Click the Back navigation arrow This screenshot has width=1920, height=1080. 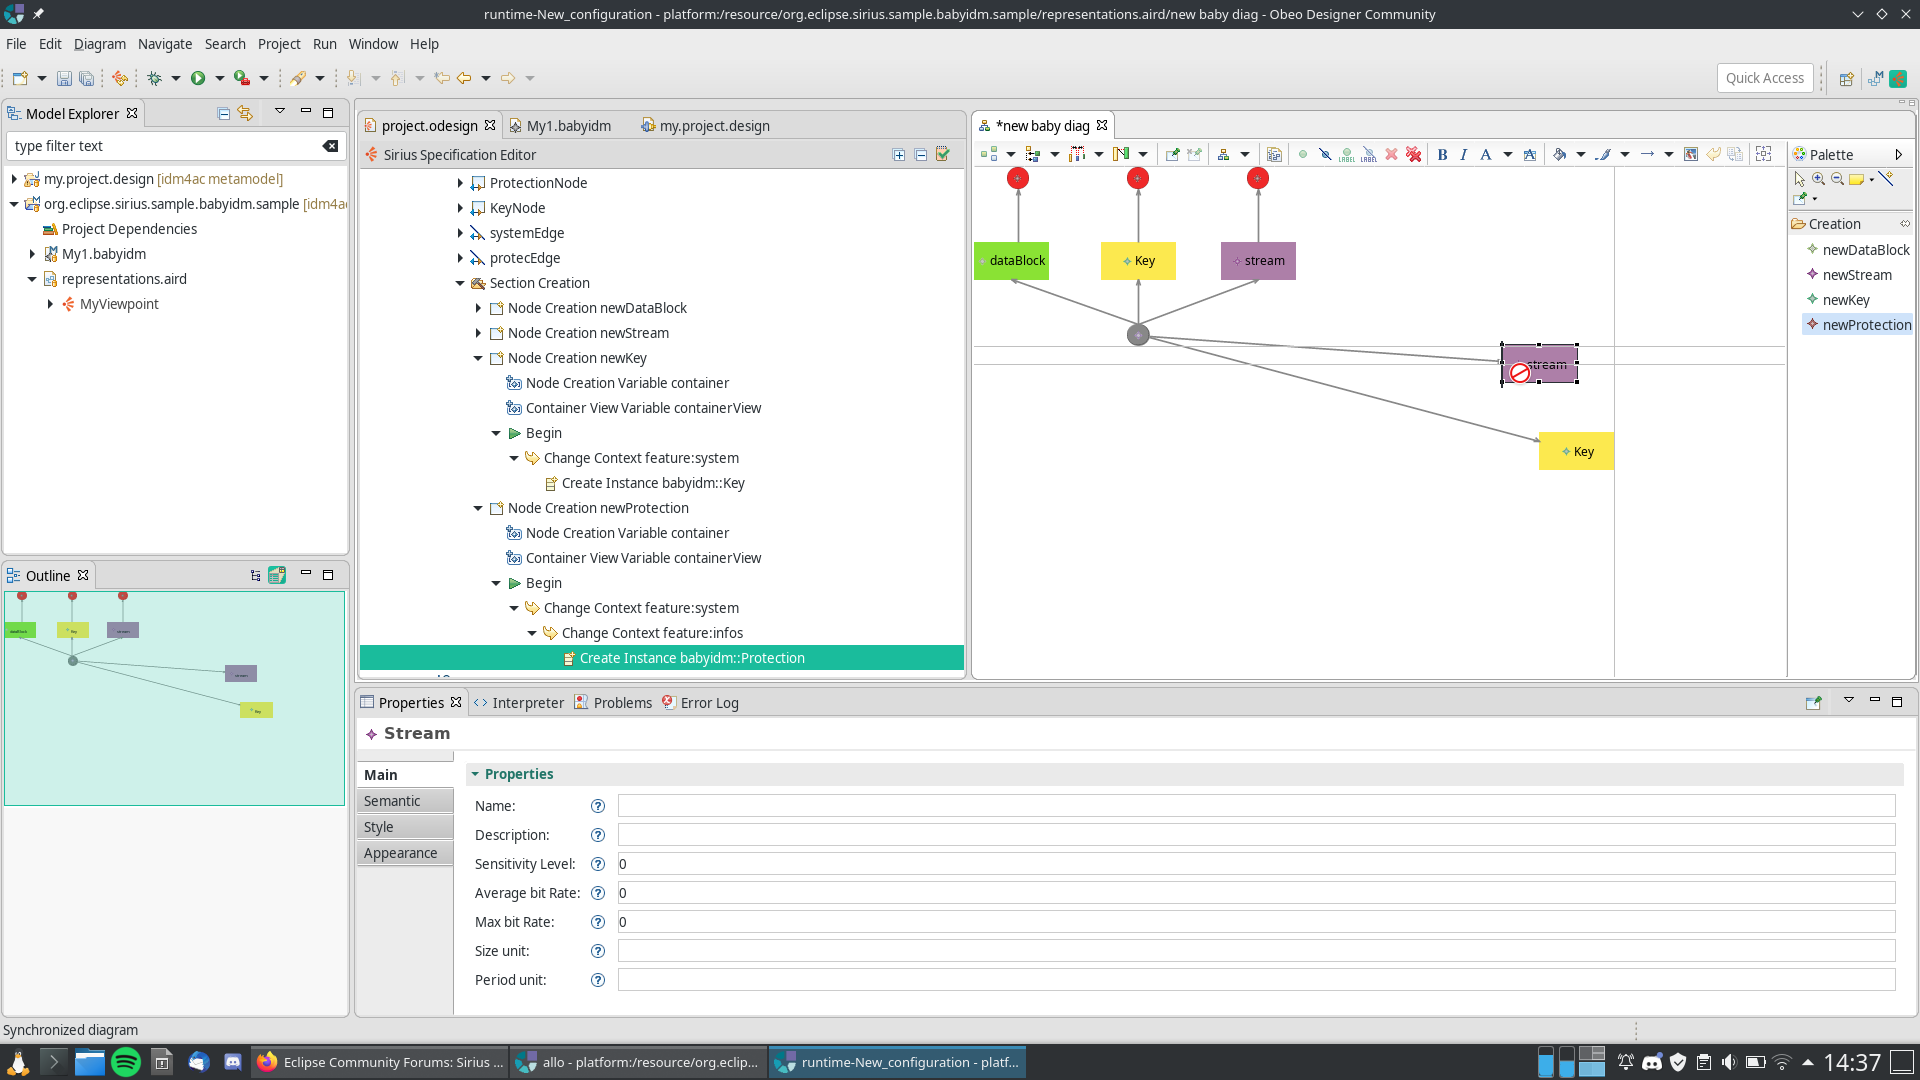coord(464,78)
